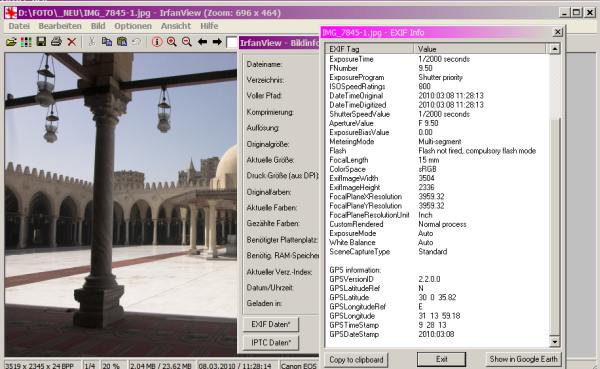Open the Bild menu
Viewport: 600px width, 369px height.
click(x=98, y=26)
